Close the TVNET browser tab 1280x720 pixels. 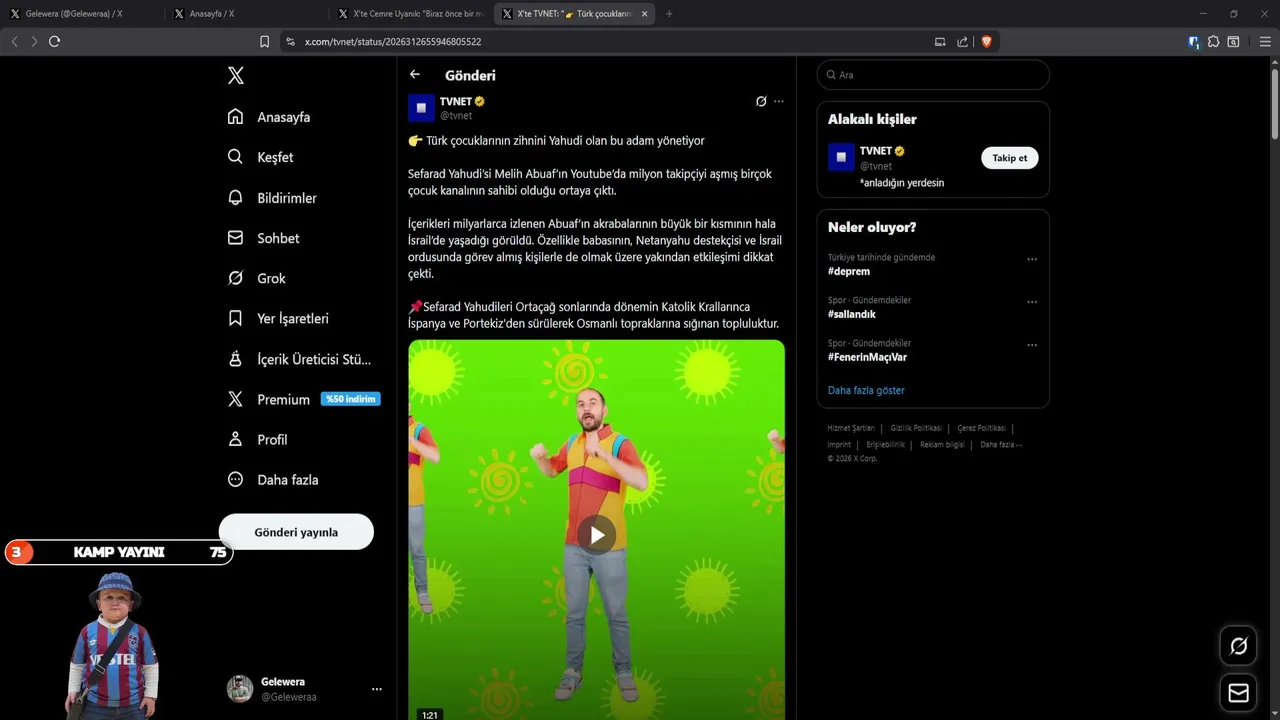pos(644,14)
